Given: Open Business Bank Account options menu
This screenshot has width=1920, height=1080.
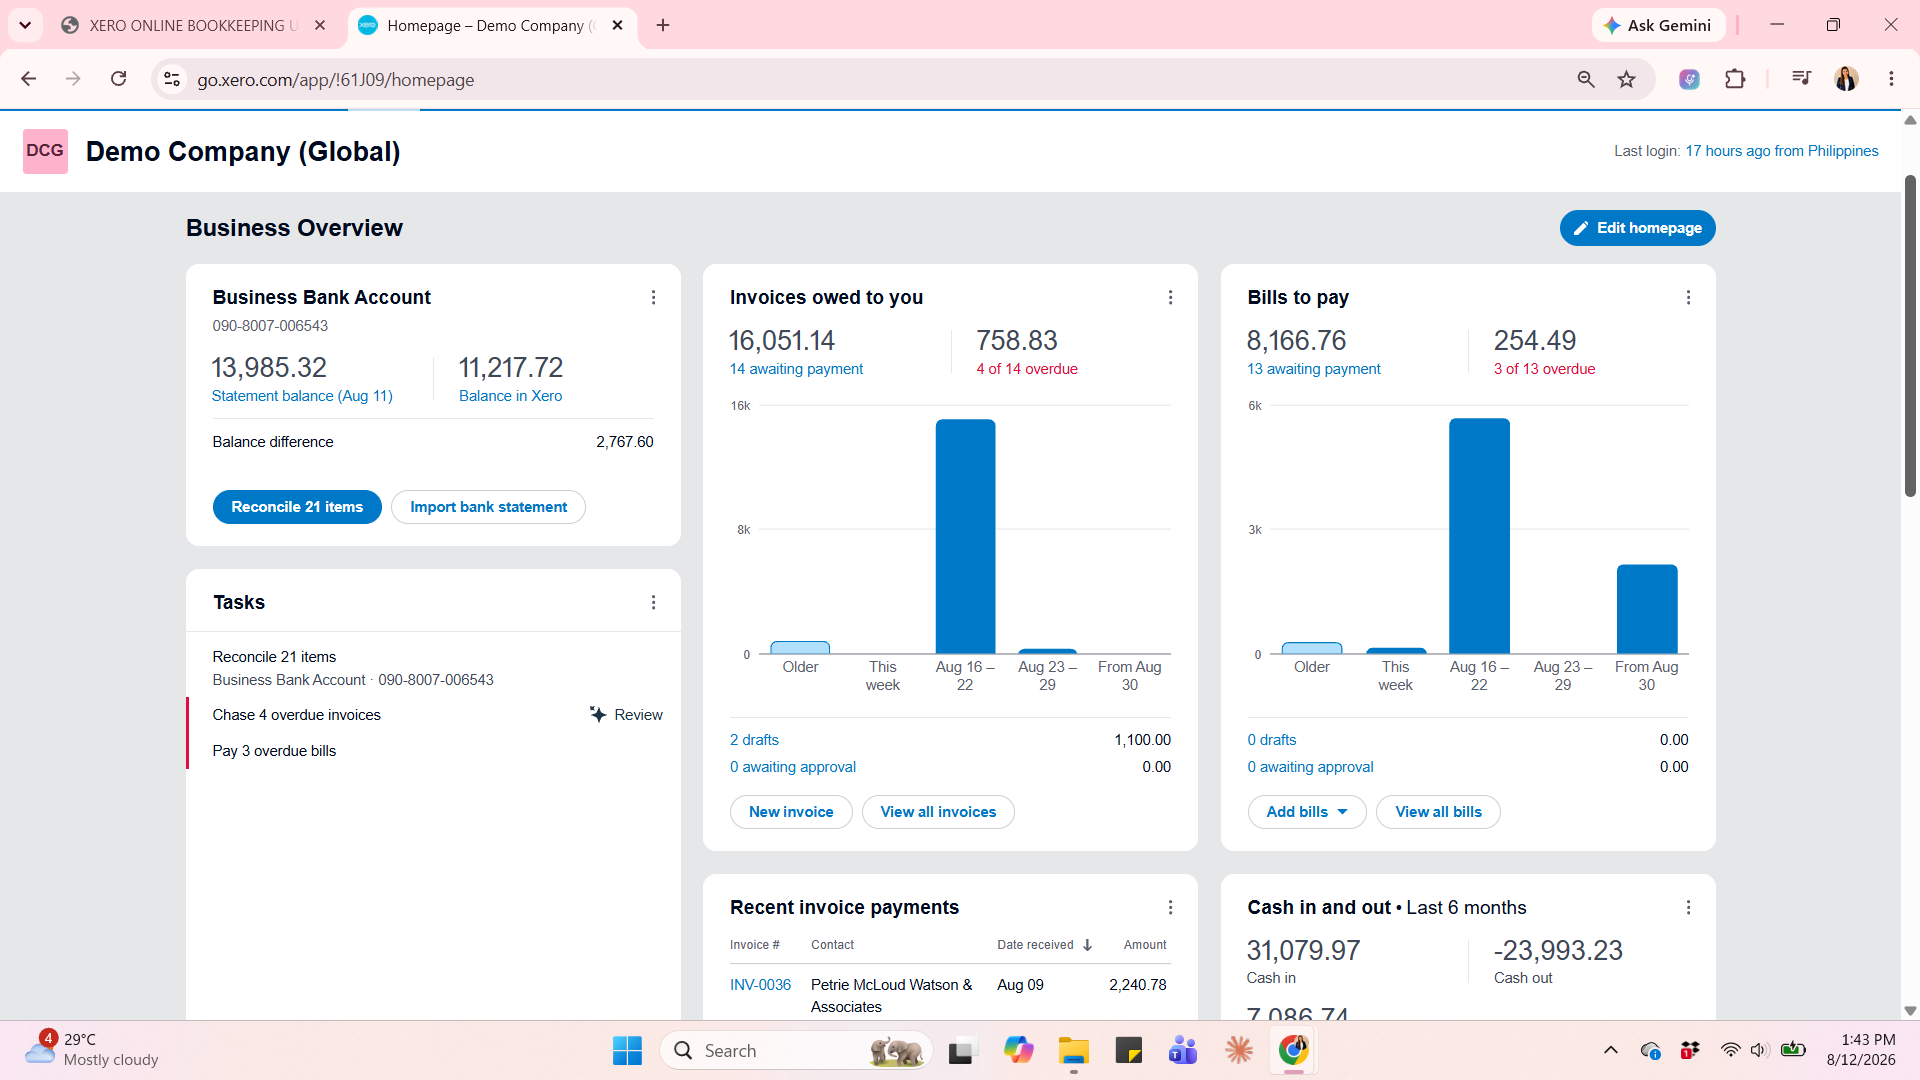Looking at the screenshot, I should coord(653,298).
